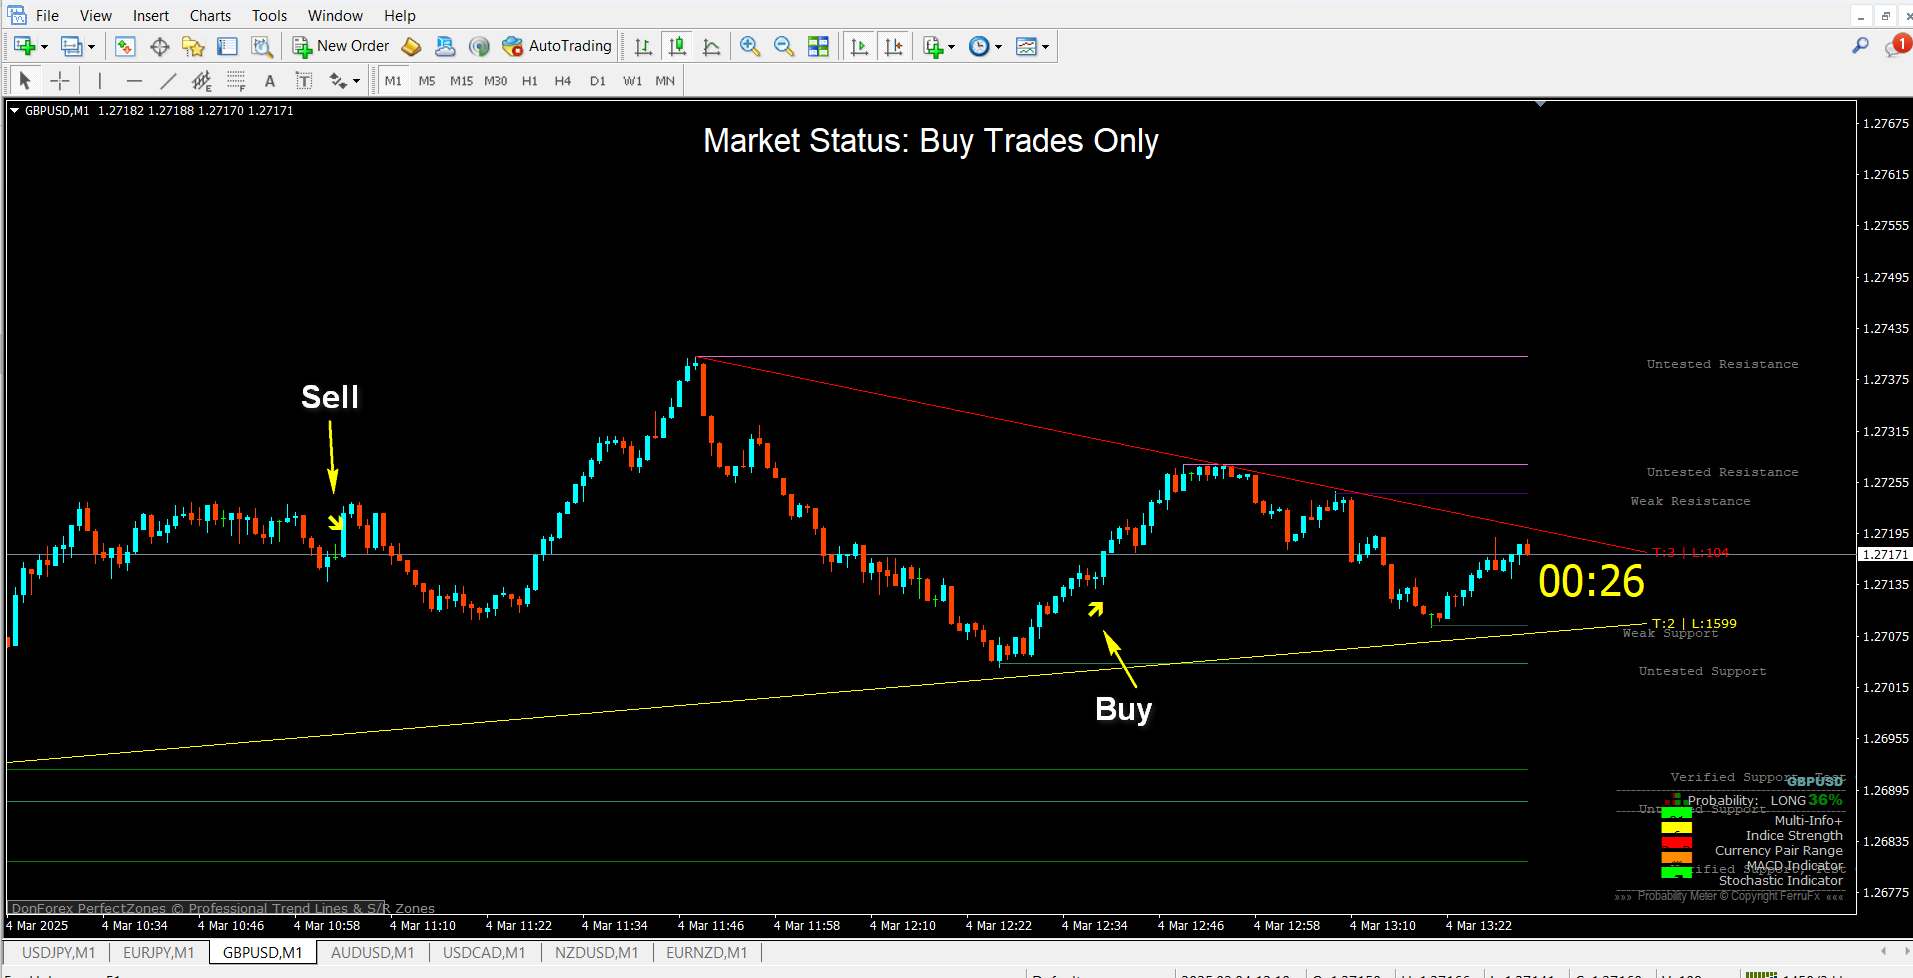Toggle the AutoTrading button
Image resolution: width=1913 pixels, height=978 pixels.
[x=557, y=46]
